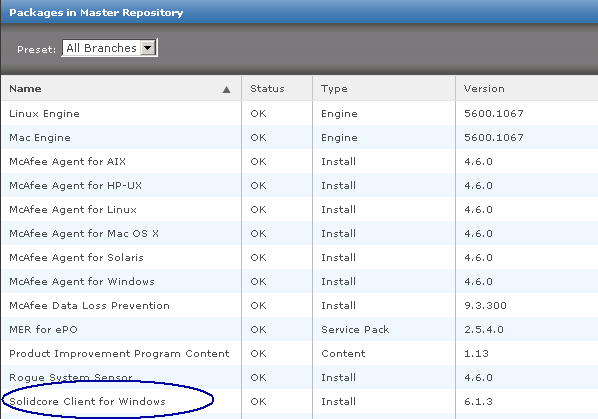
Task: Select McAfee Agent for AIX row
Action: point(299,161)
